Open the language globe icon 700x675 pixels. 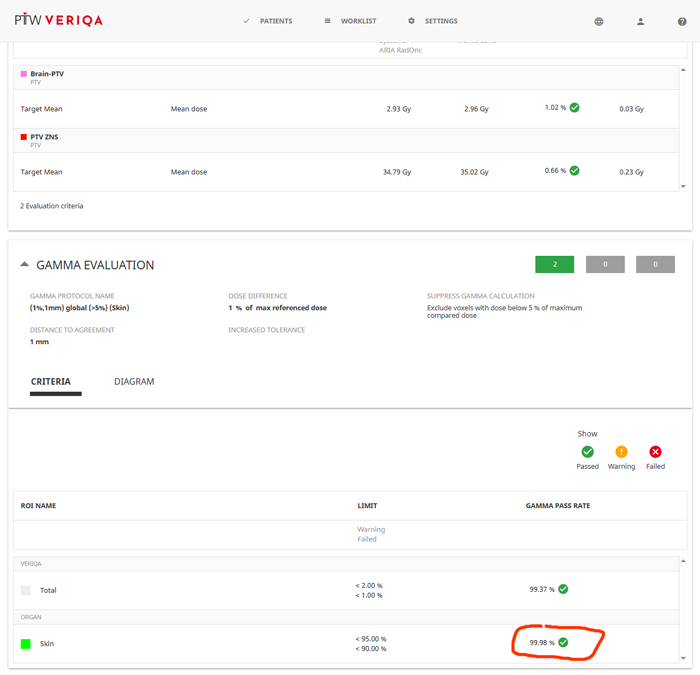coord(599,21)
